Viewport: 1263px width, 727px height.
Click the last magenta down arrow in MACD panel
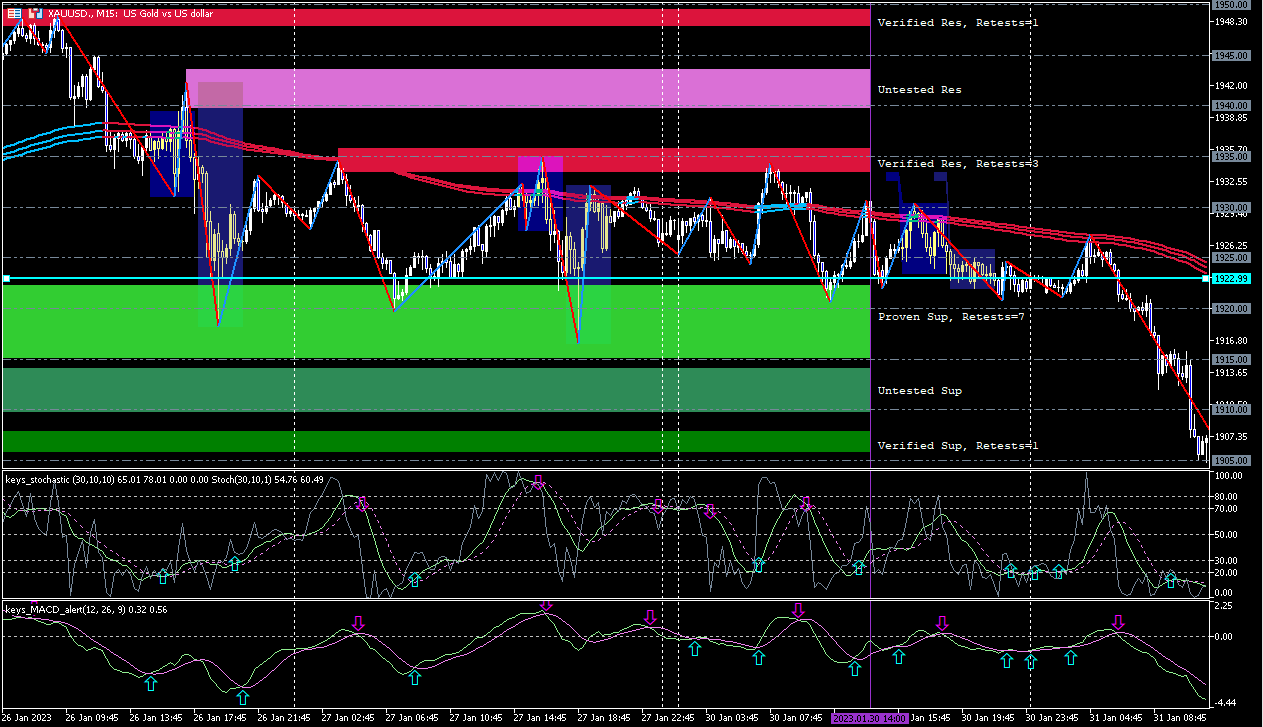1118,622
